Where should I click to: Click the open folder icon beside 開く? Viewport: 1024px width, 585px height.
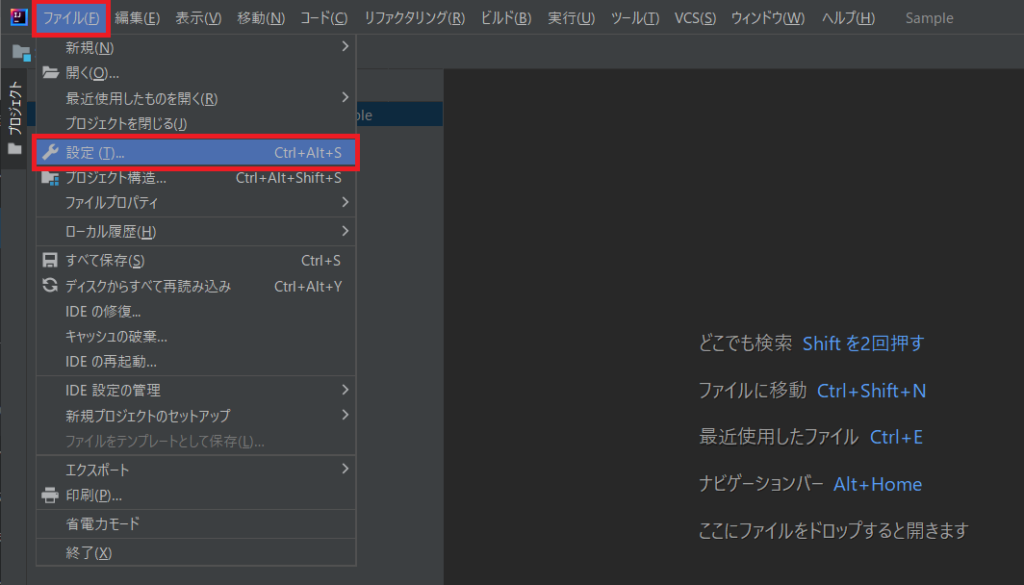coord(50,73)
